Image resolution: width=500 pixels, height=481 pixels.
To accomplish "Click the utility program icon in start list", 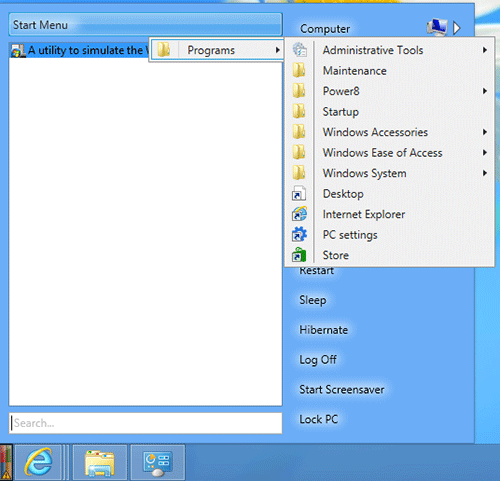I will [18, 51].
